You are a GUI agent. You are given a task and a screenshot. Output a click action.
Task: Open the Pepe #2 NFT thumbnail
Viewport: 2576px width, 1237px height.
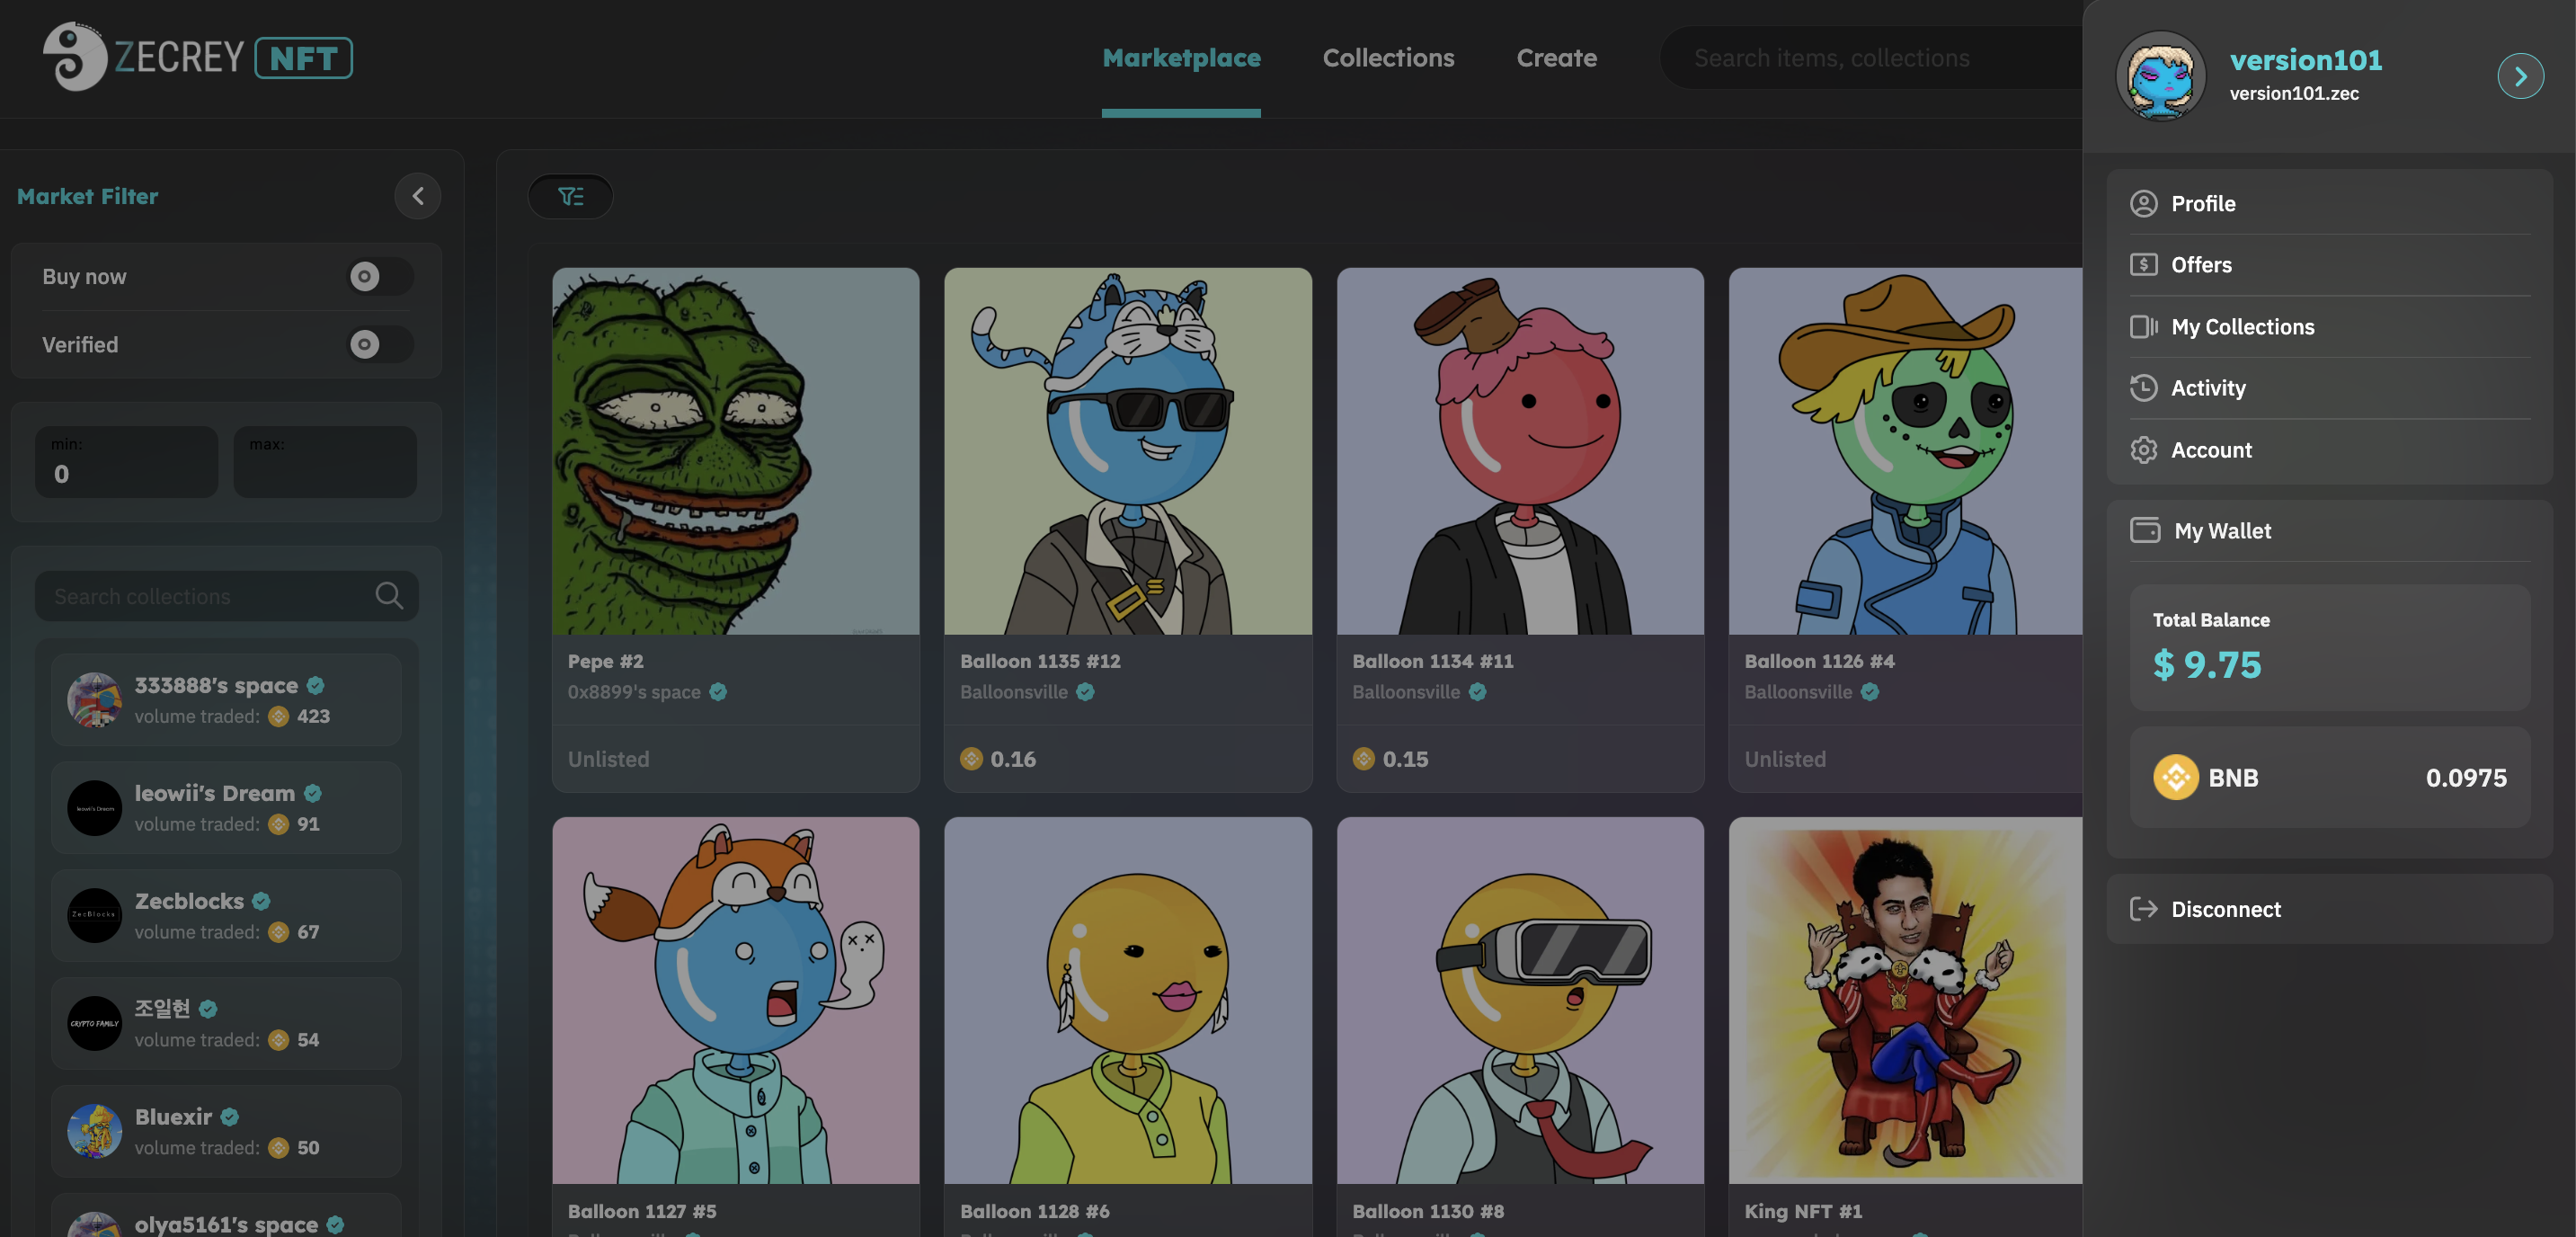735,450
